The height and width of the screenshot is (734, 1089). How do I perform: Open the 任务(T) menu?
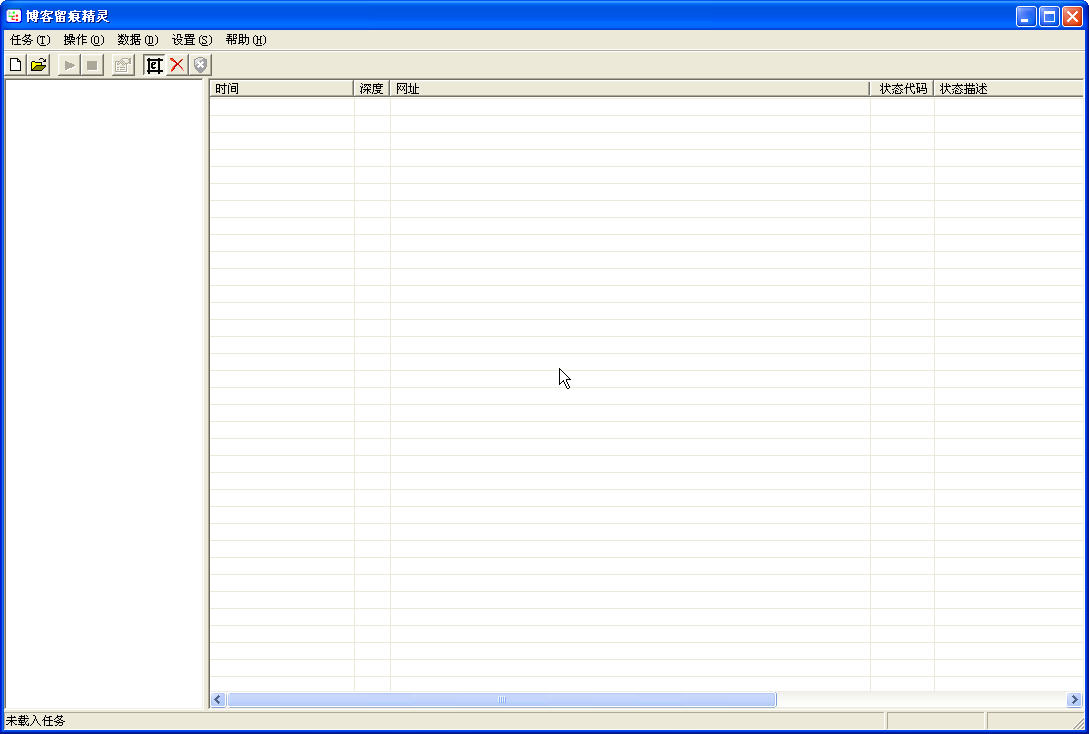pyautogui.click(x=31, y=40)
